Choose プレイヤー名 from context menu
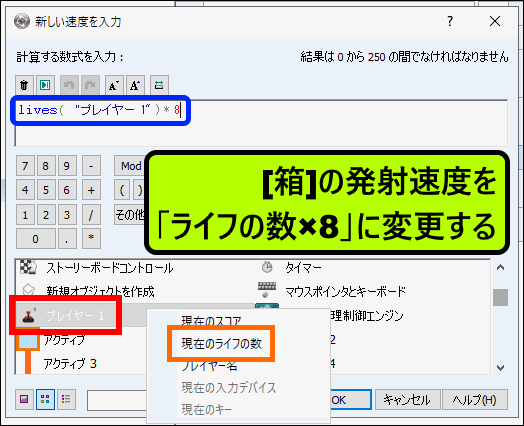Image resolution: width=524 pixels, height=426 pixels. (x=209, y=366)
